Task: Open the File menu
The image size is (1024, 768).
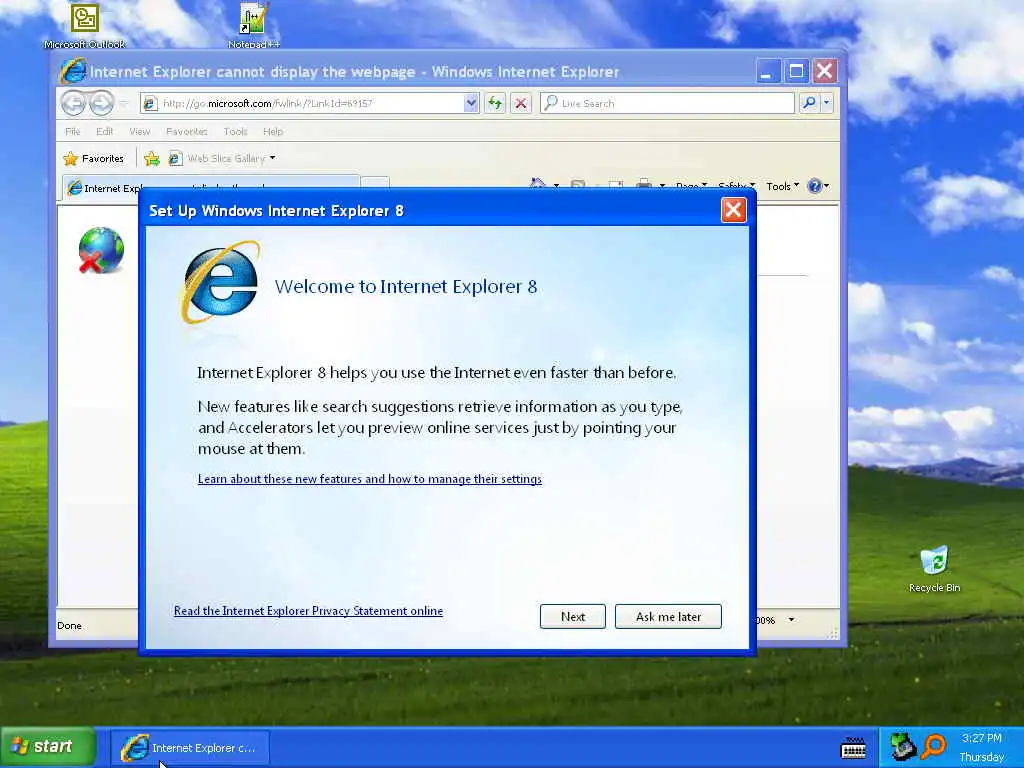Action: click(x=72, y=131)
